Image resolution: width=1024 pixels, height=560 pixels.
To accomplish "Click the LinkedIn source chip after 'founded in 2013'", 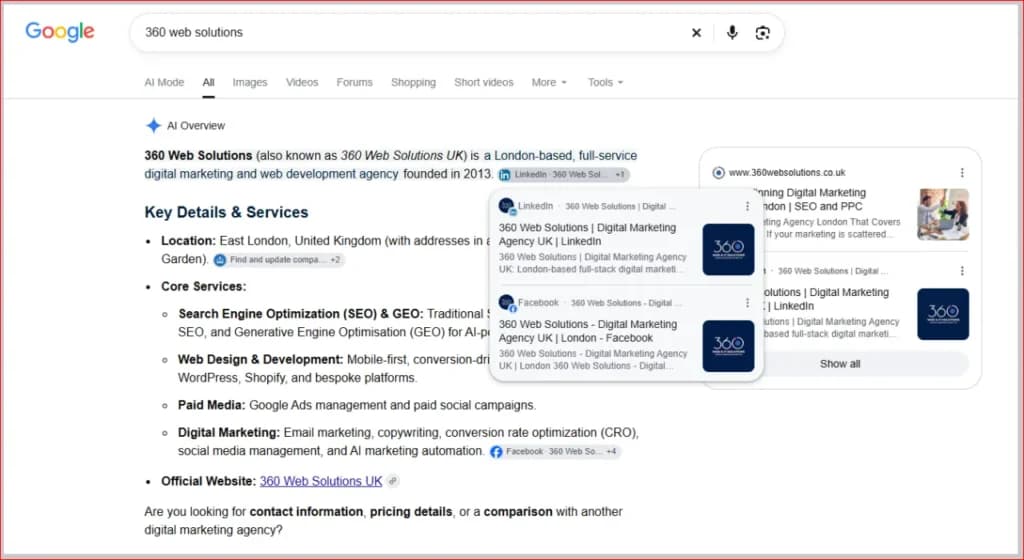I will (x=564, y=174).
